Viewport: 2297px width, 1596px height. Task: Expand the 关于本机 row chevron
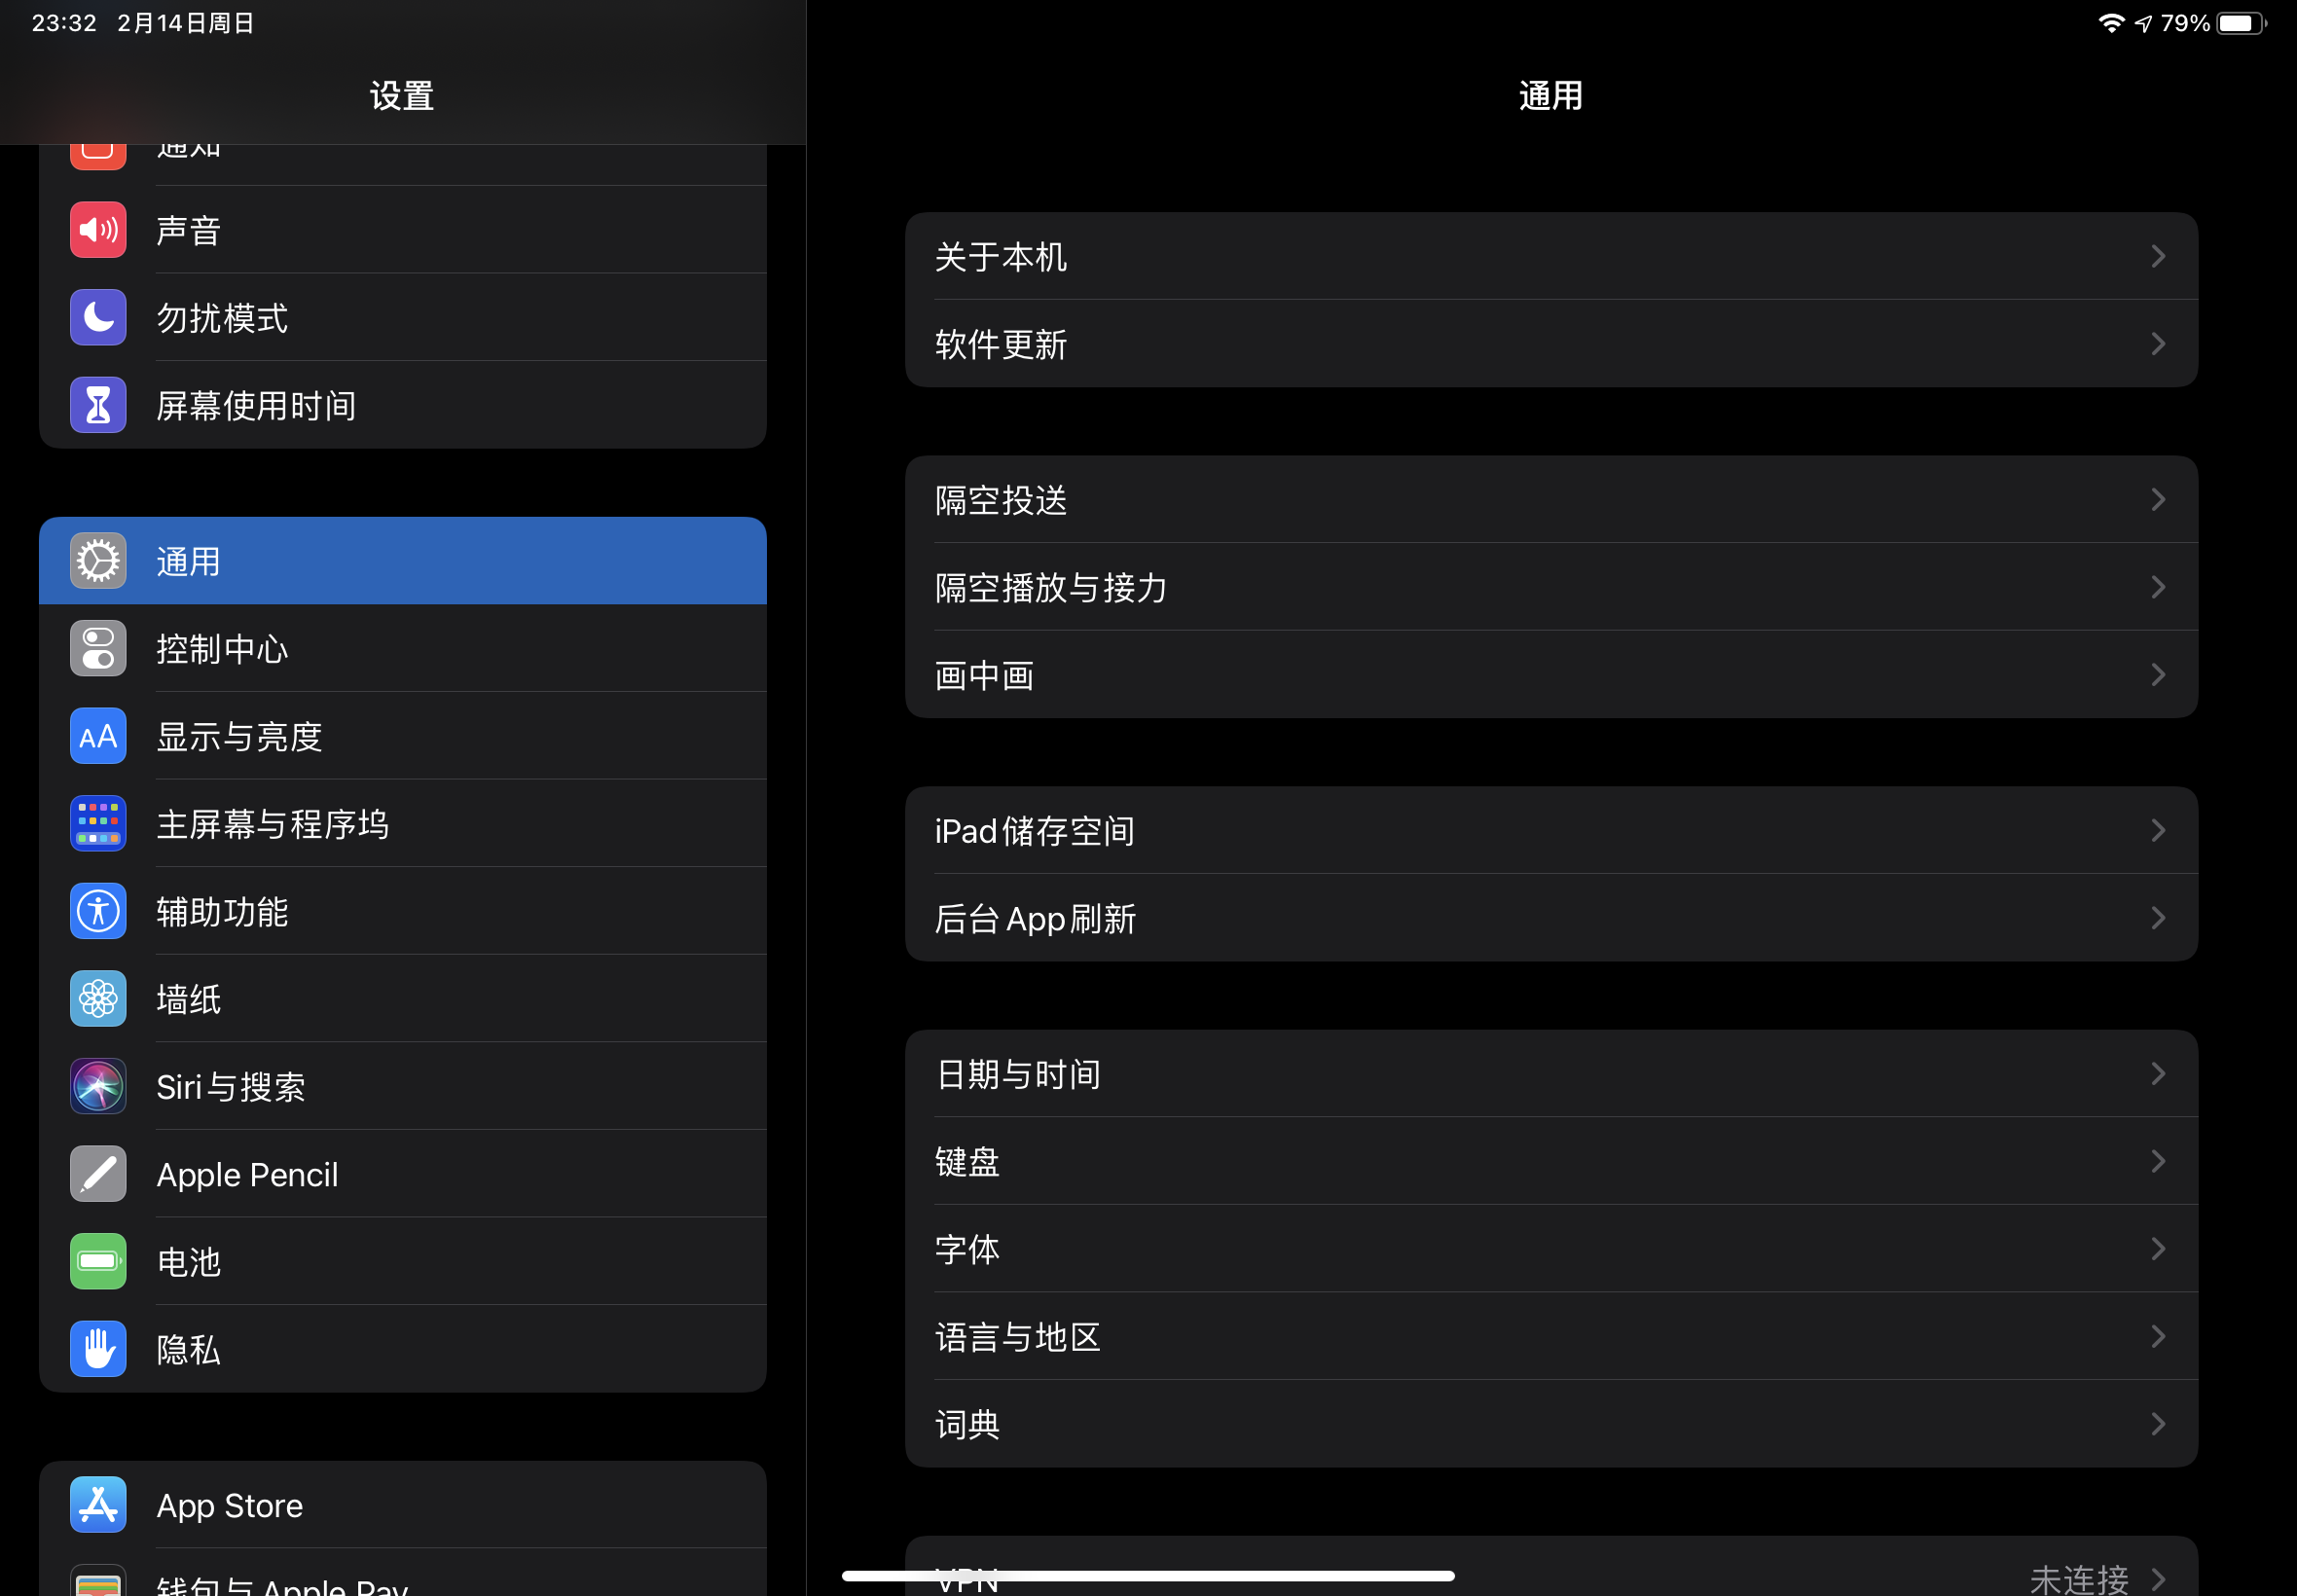[2157, 257]
